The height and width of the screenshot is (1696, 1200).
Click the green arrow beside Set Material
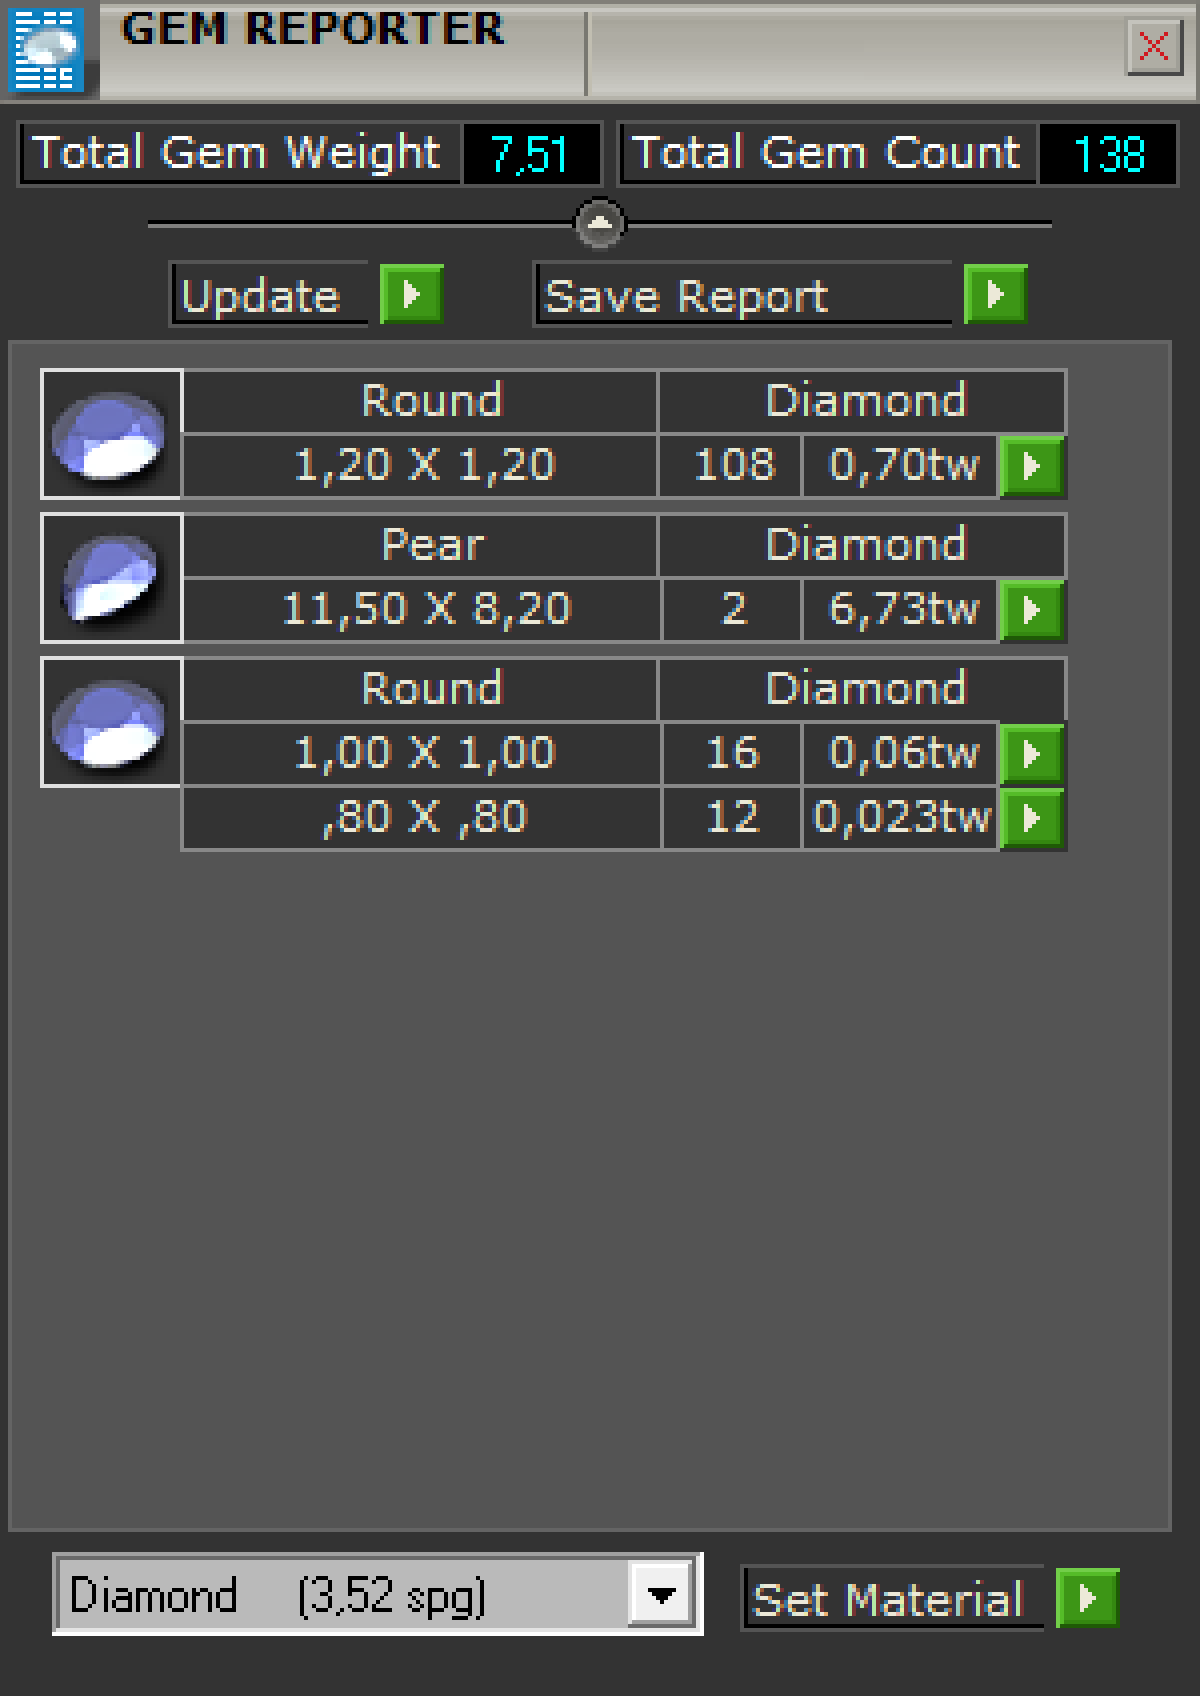[1087, 1598]
